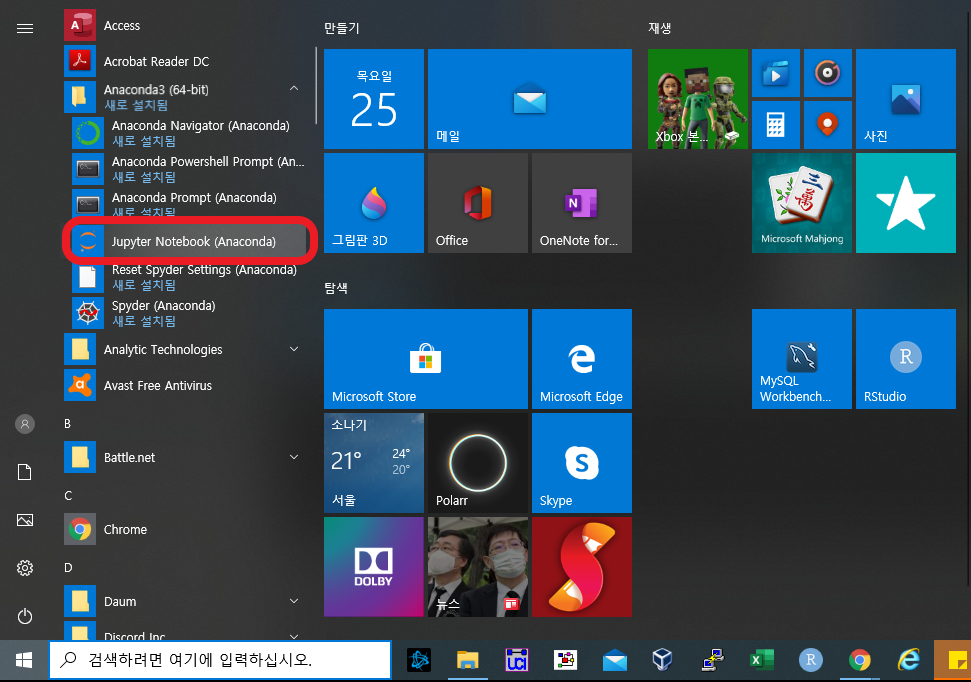
Task: Open the Pictures sidebar icon
Action: click(25, 520)
